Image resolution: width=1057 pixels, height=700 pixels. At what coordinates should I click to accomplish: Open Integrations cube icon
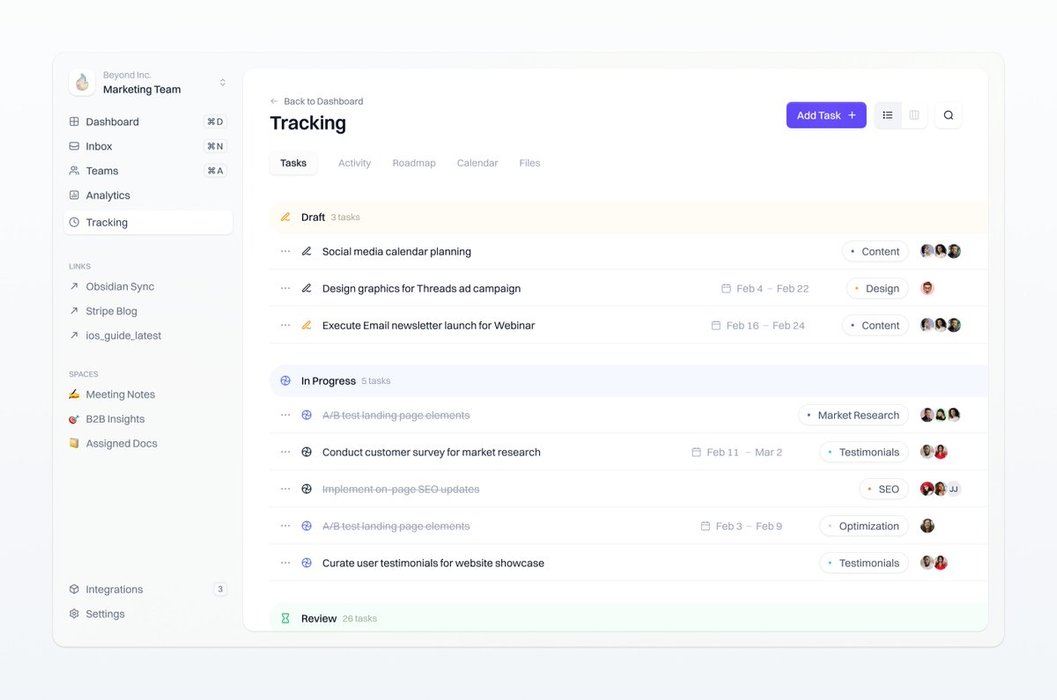74,590
